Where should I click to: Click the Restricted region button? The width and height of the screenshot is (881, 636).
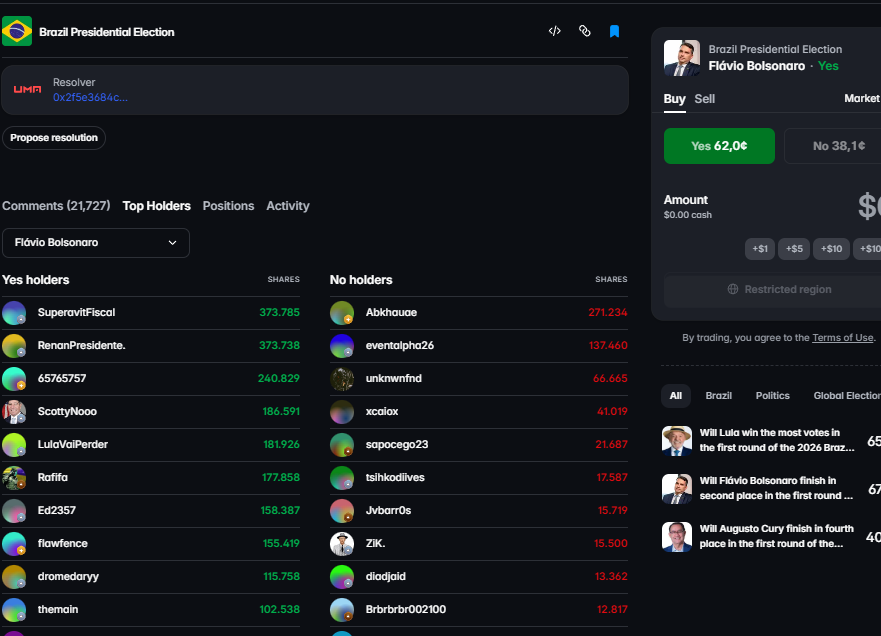pos(773,289)
